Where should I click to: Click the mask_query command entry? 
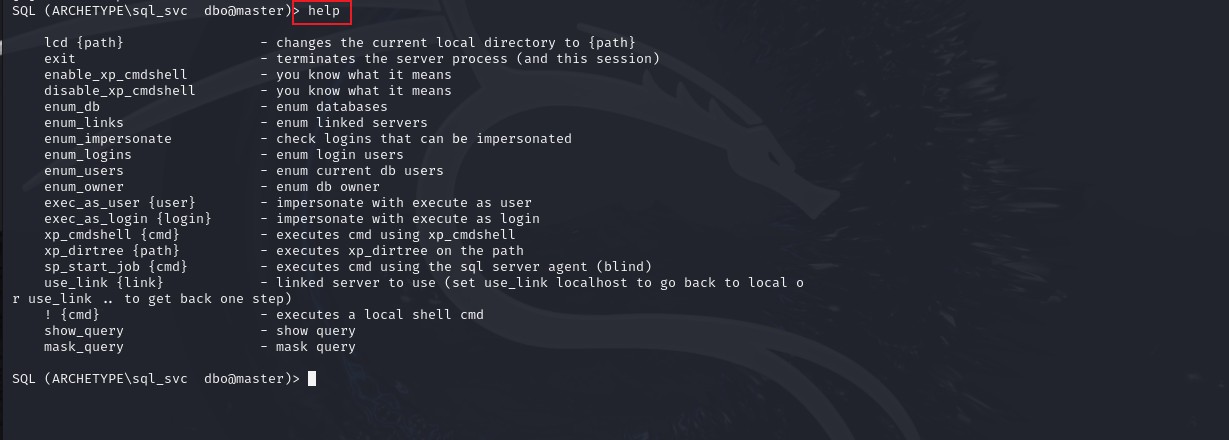click(84, 347)
